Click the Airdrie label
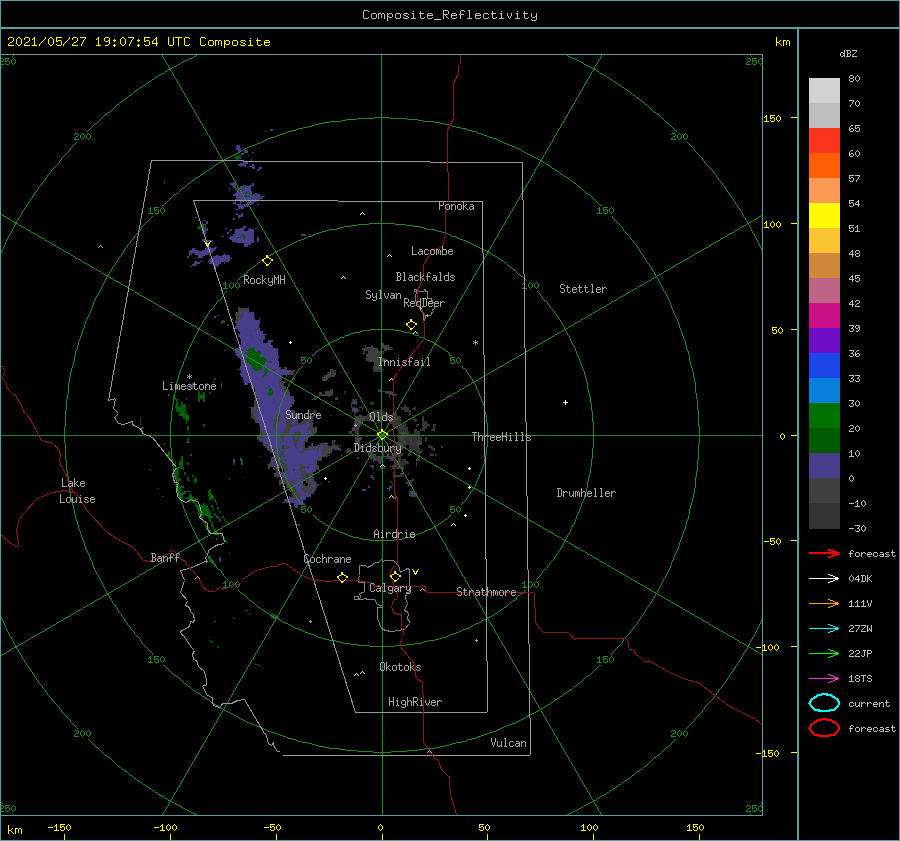This screenshot has height=841, width=900. [394, 534]
